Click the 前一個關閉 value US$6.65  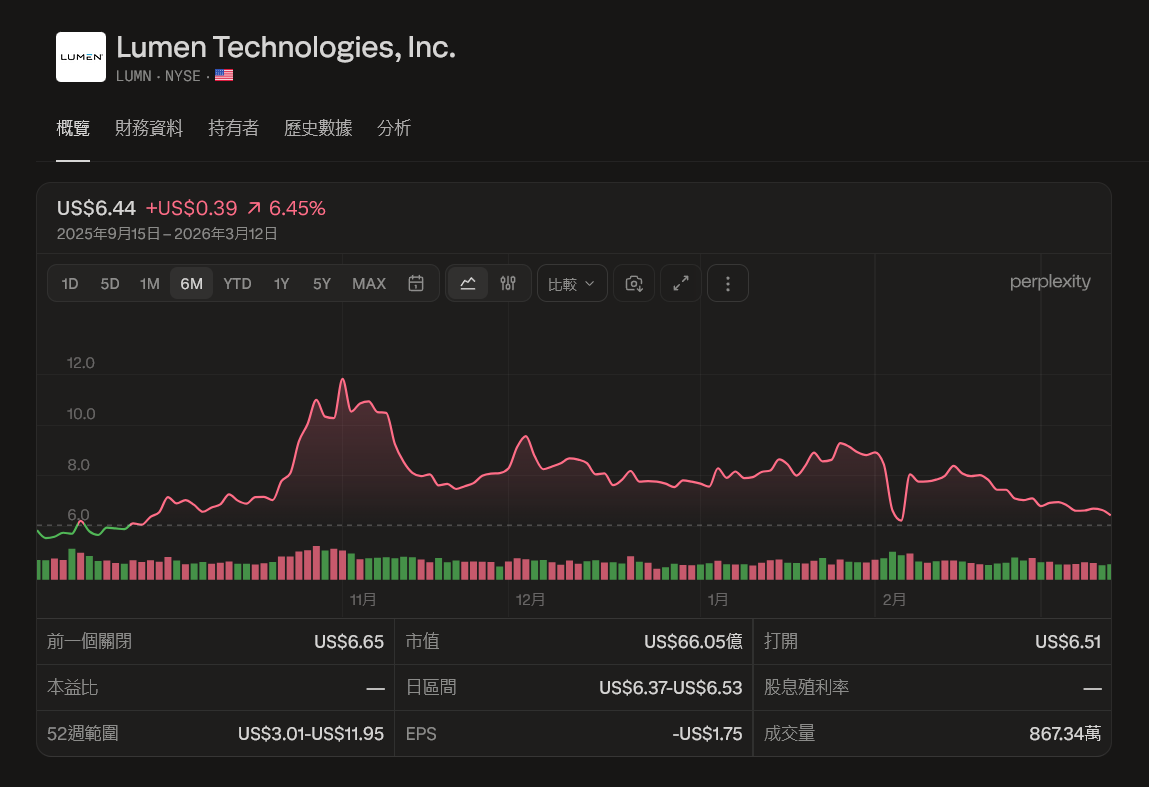click(x=349, y=642)
